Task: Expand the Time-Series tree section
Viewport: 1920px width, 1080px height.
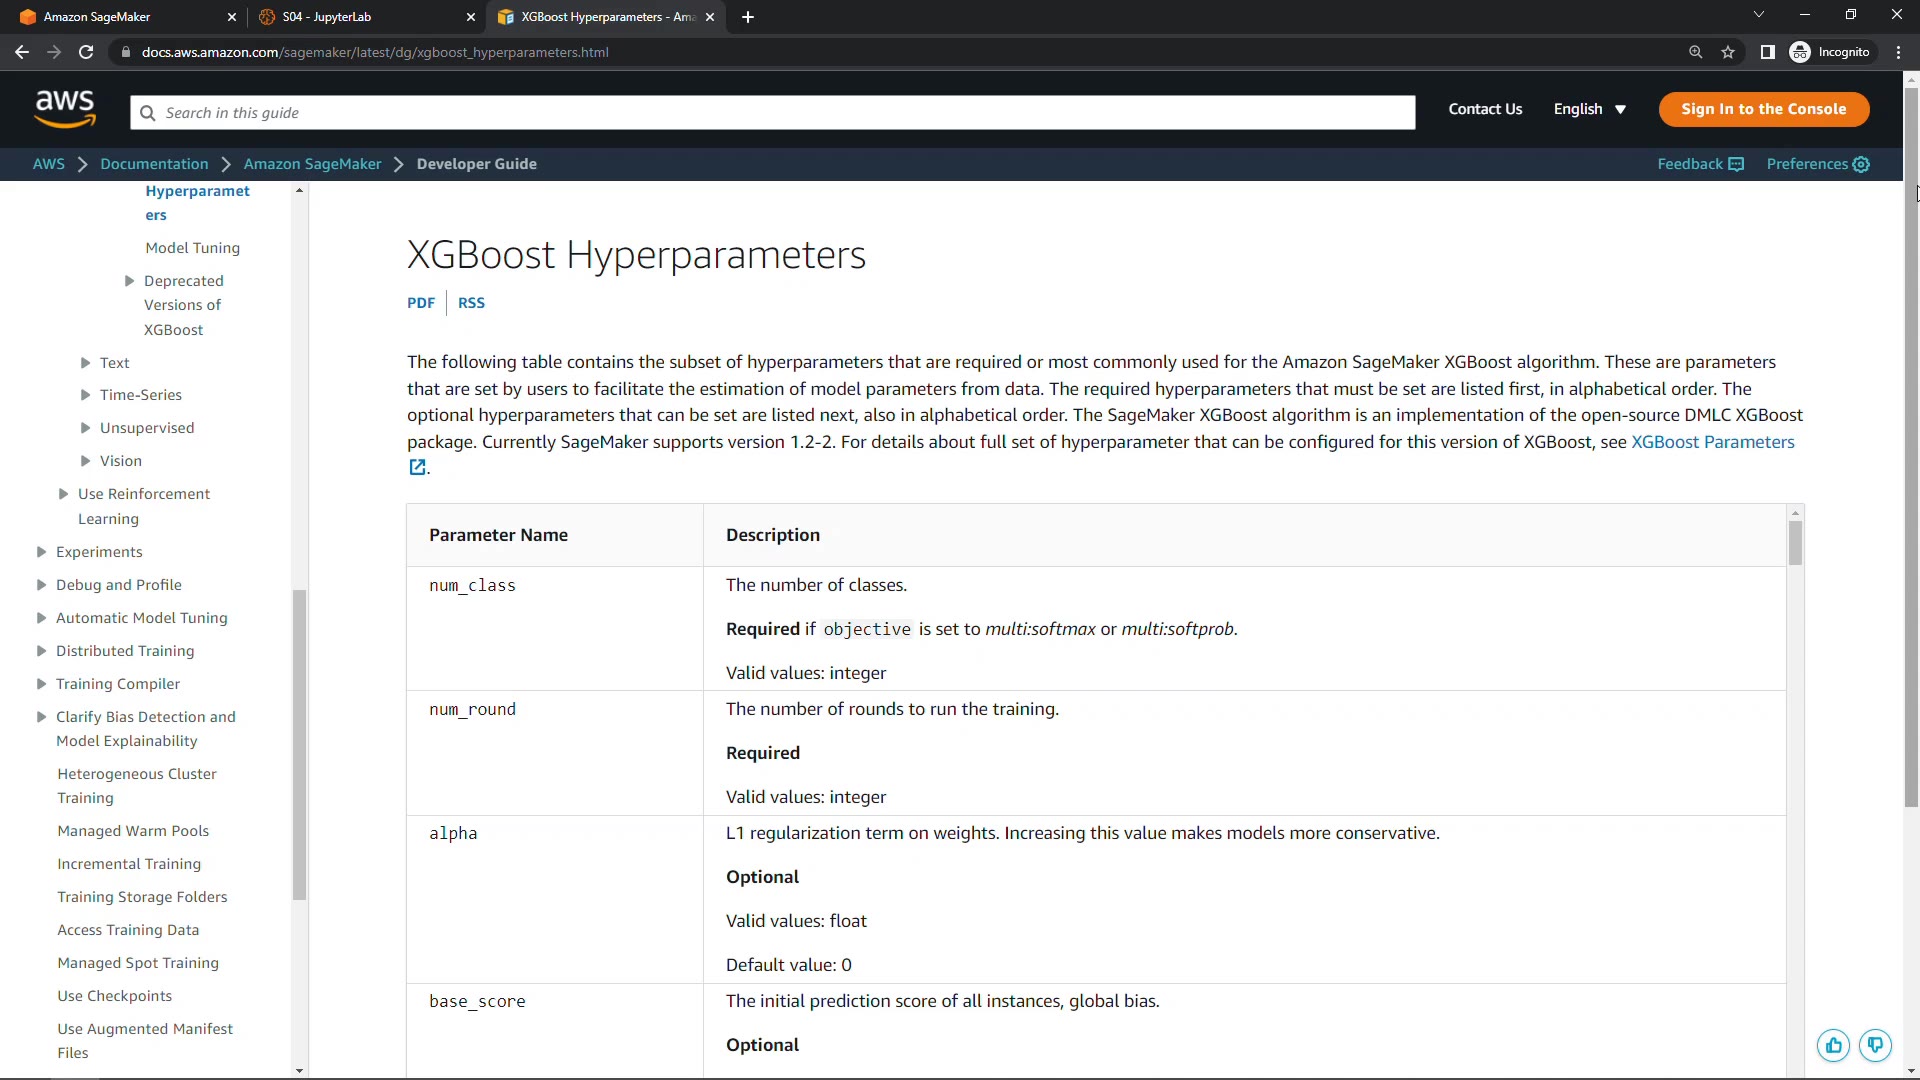Action: pyautogui.click(x=86, y=395)
